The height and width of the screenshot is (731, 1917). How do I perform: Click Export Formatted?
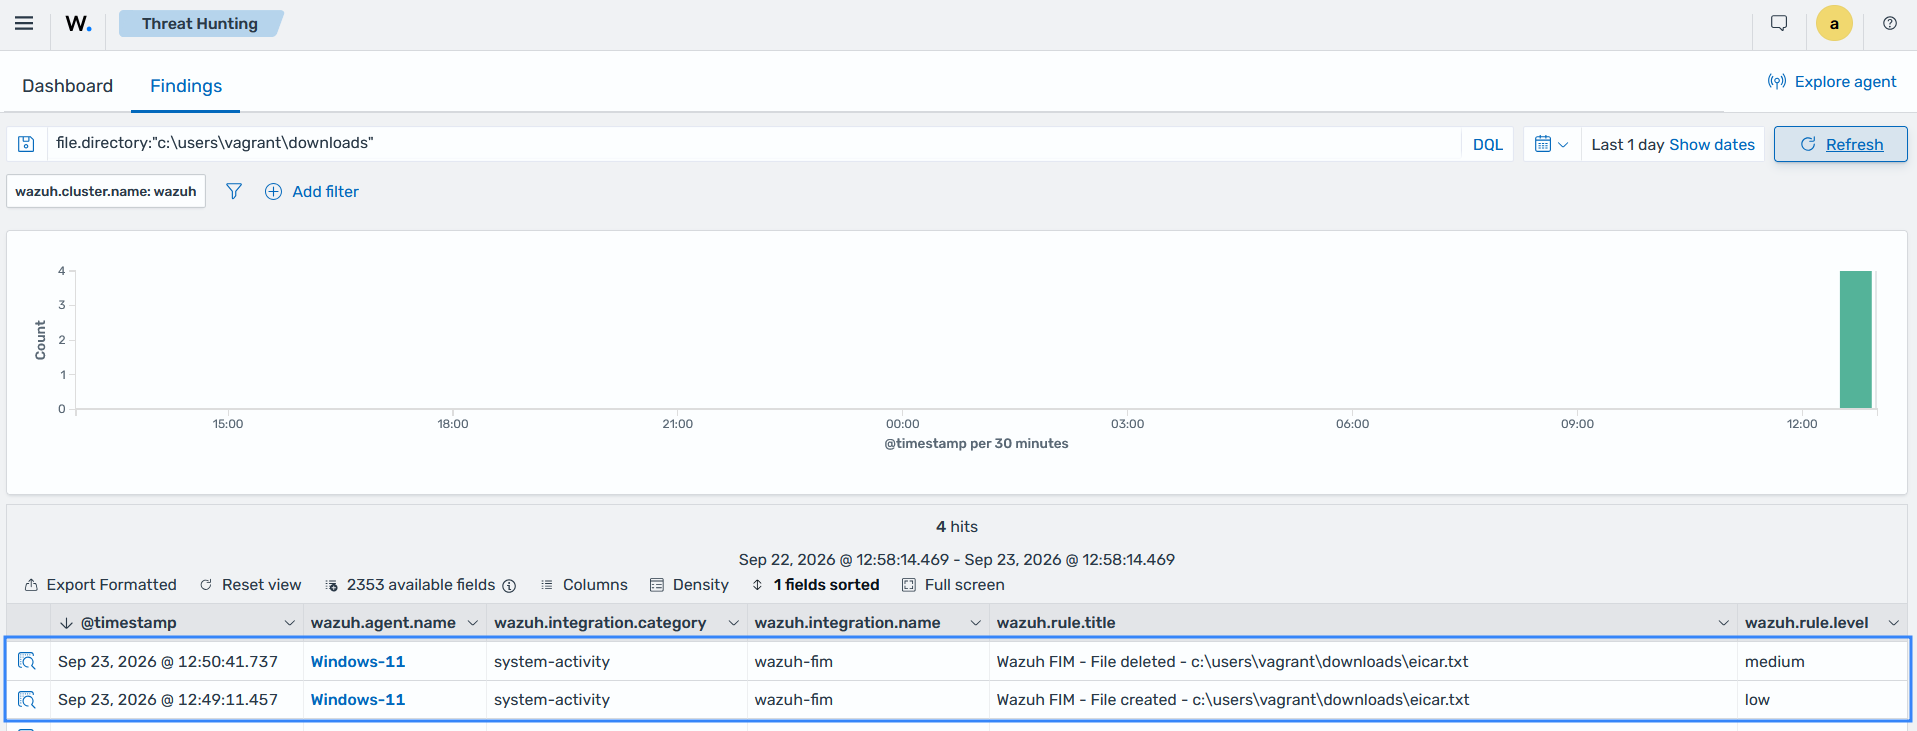(x=100, y=585)
